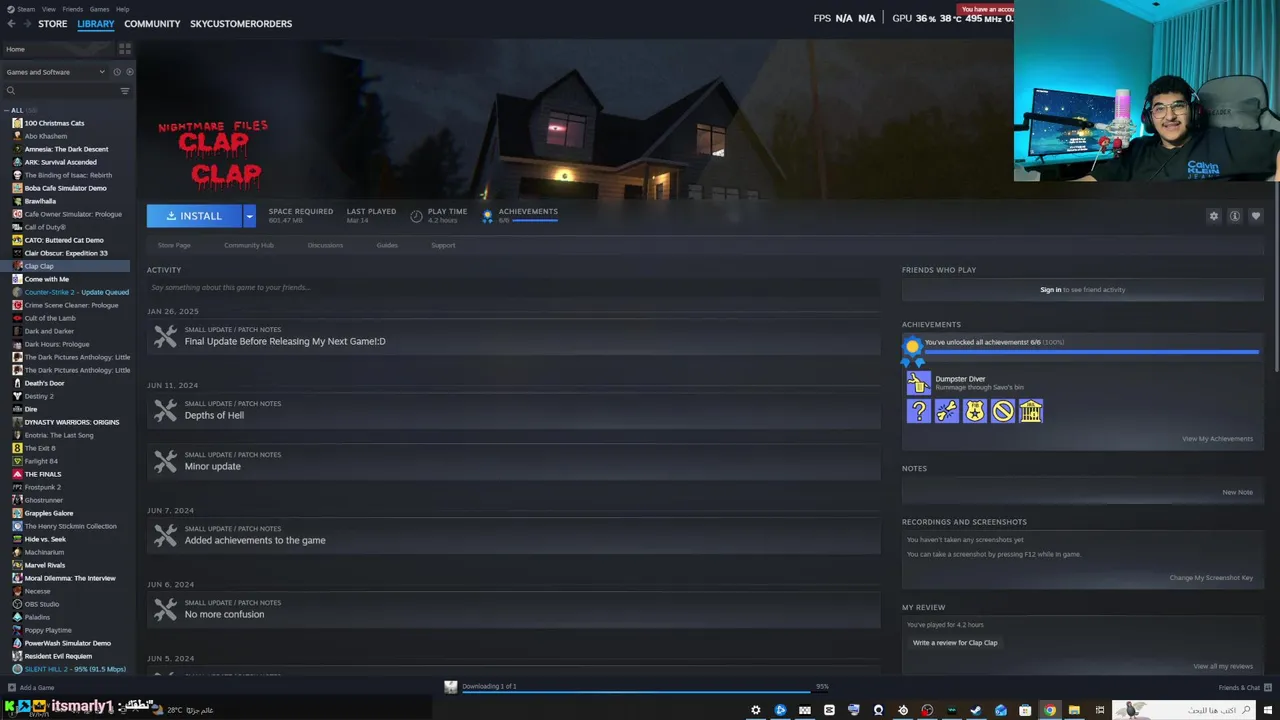
Task: Open the Discussions link
Action: (x=325, y=245)
